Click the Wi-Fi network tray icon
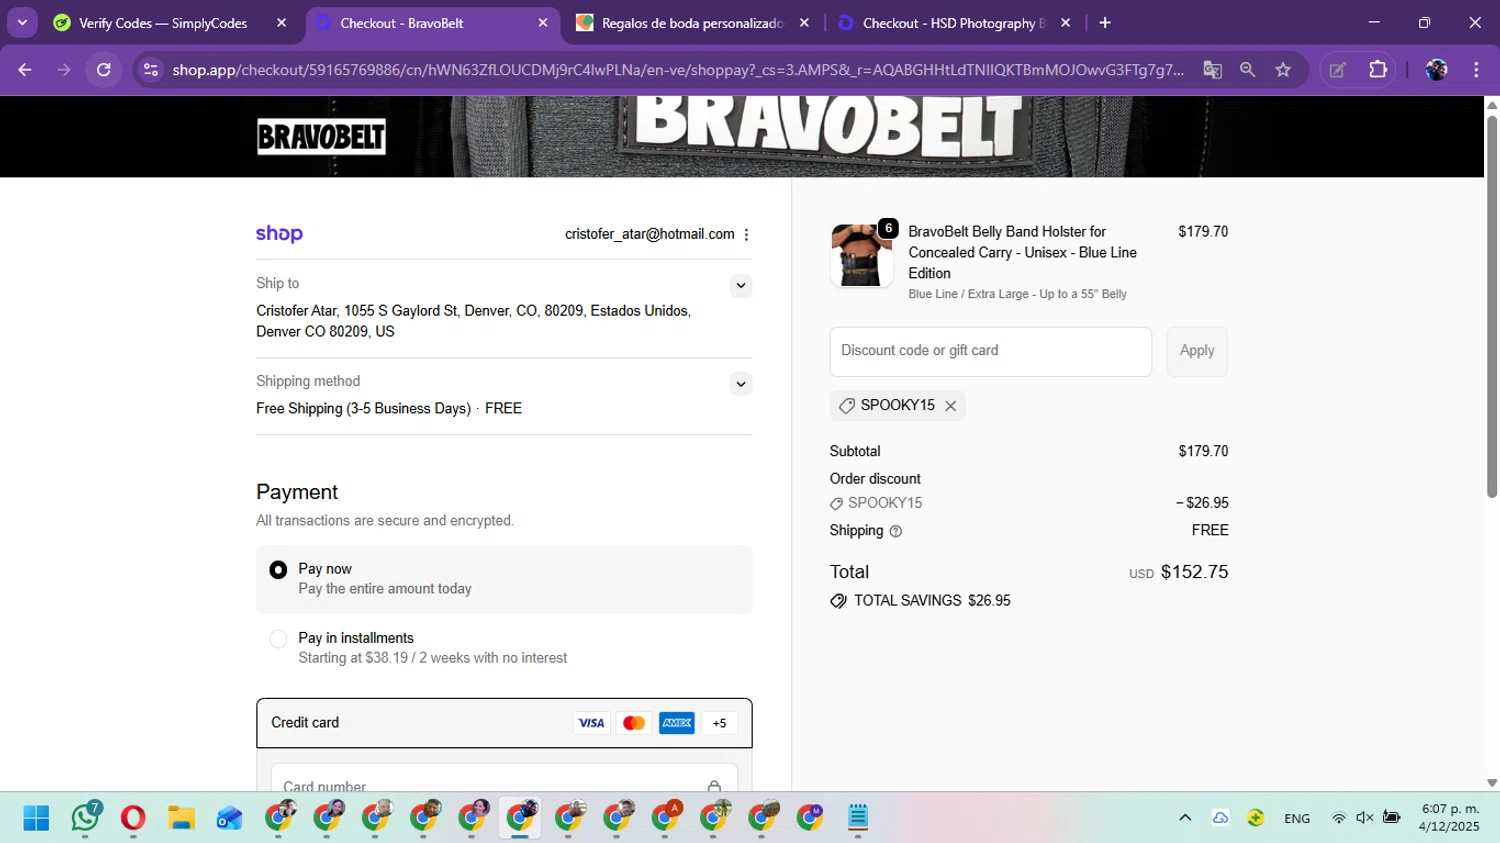This screenshot has width=1500, height=843. [x=1338, y=818]
